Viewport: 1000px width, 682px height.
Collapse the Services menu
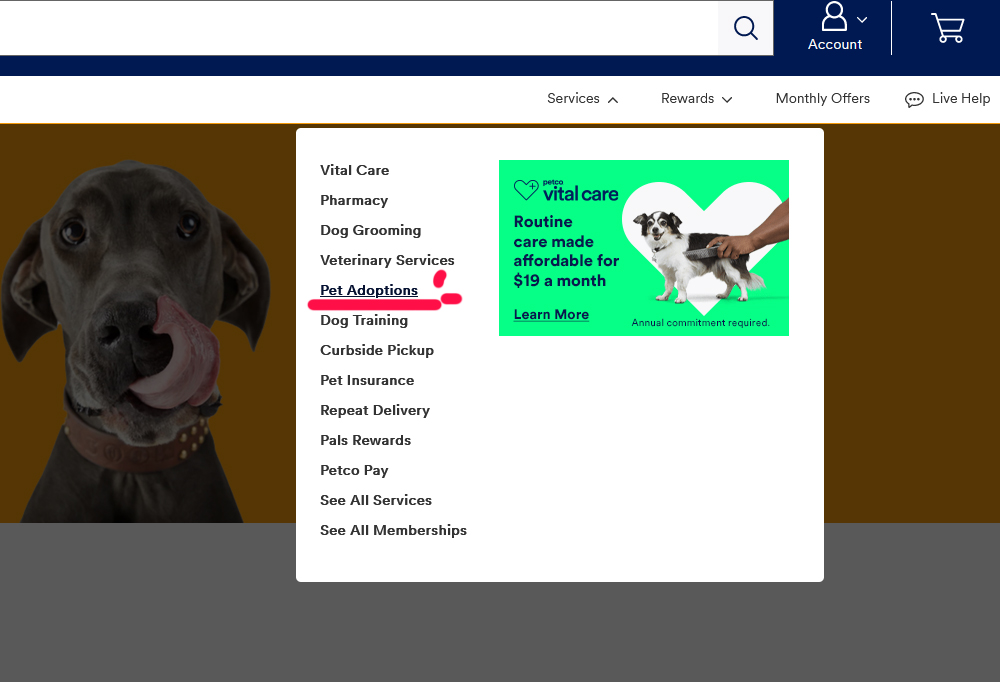click(x=582, y=99)
